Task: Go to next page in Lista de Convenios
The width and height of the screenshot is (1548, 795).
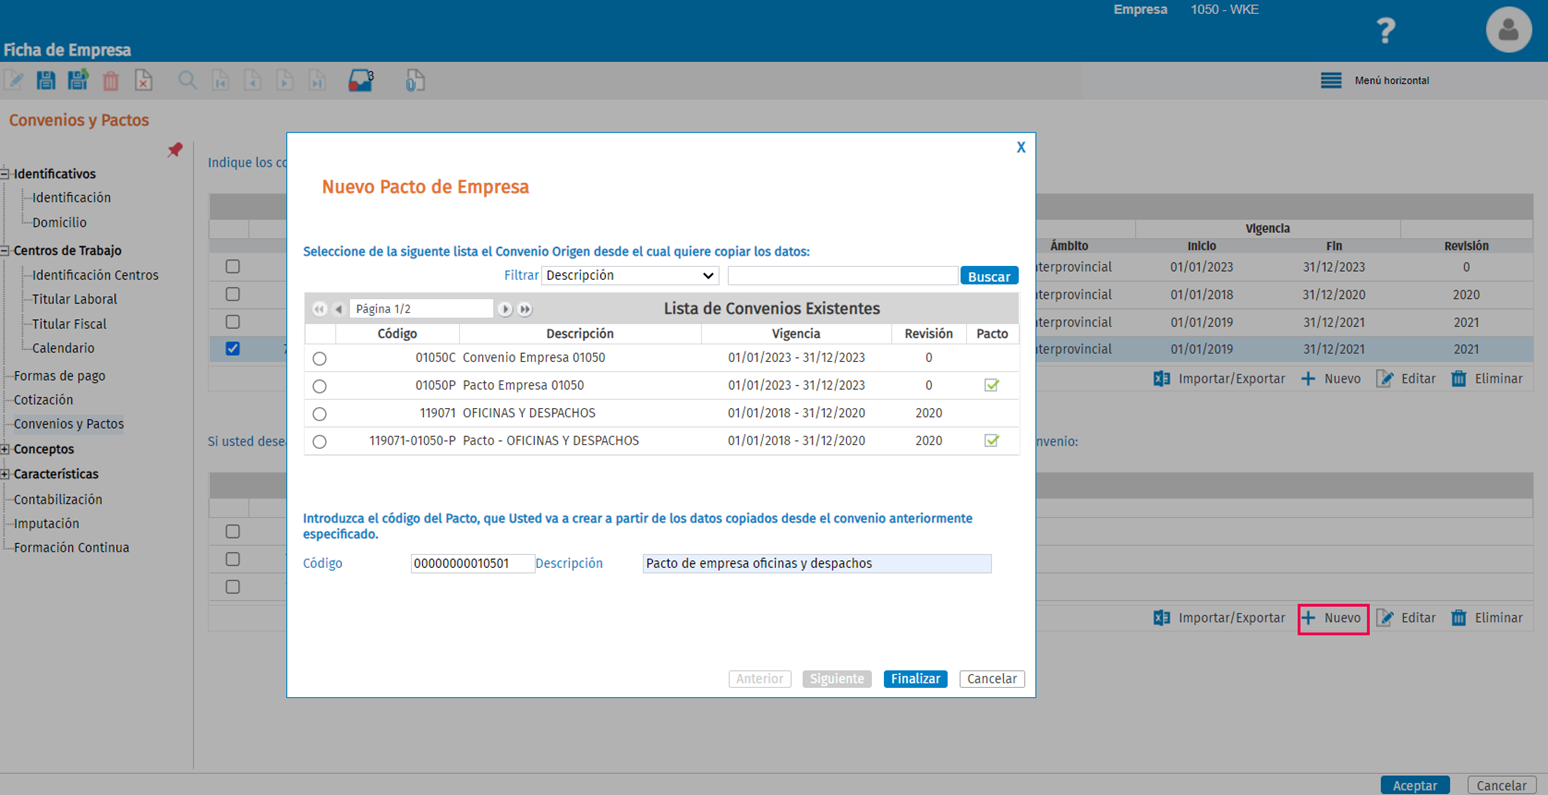Action: [x=505, y=309]
